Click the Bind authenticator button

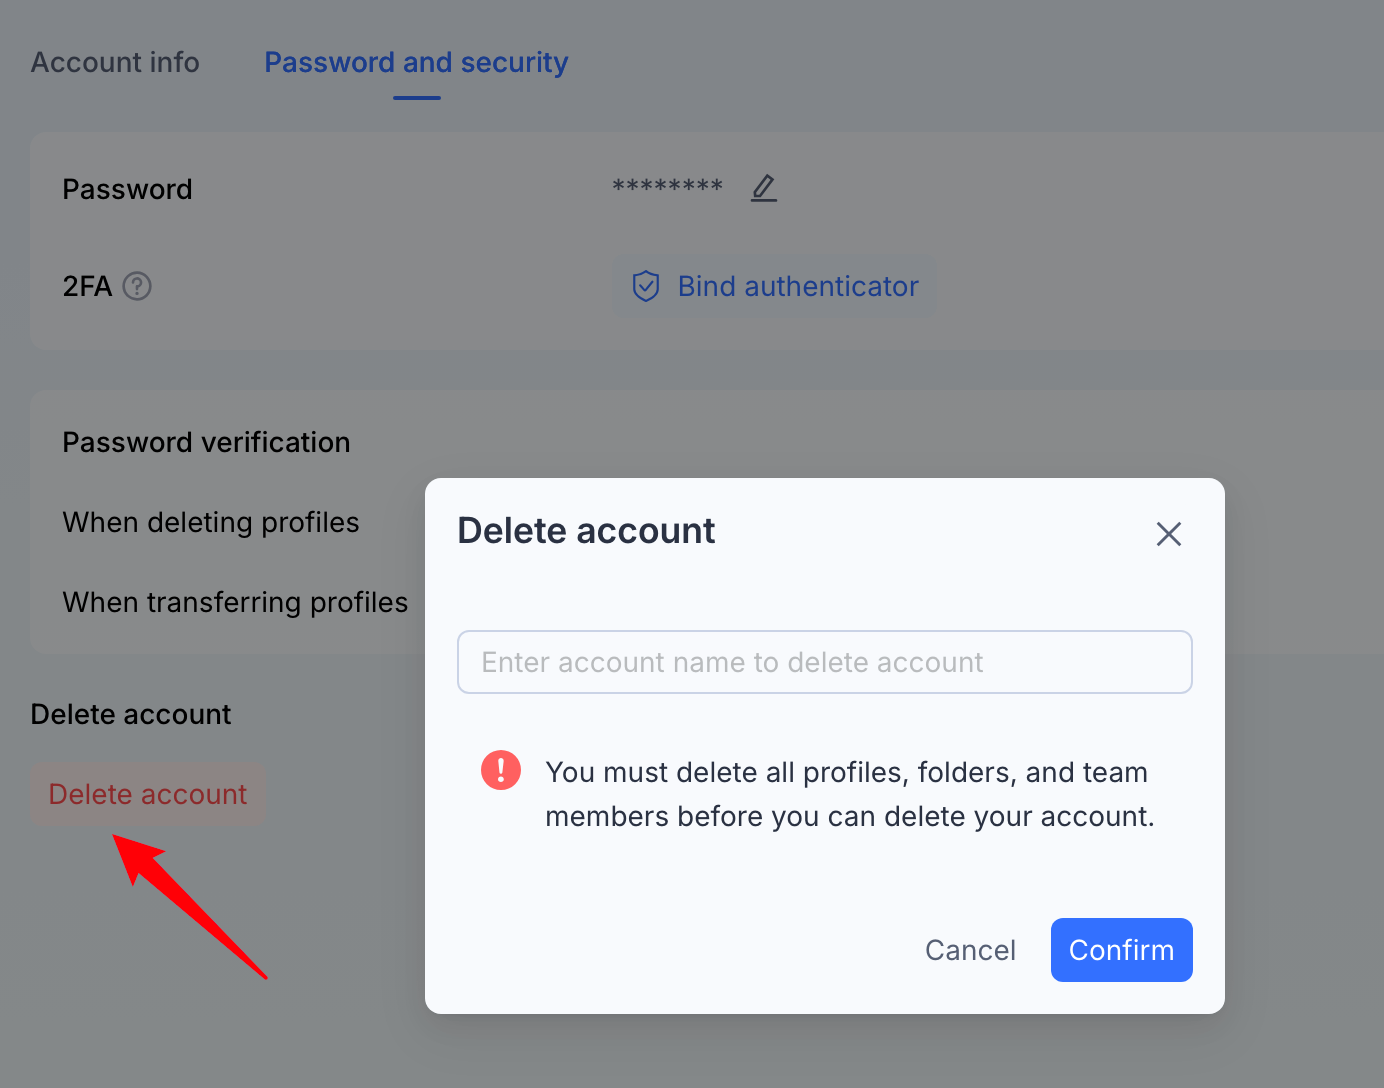(x=774, y=286)
